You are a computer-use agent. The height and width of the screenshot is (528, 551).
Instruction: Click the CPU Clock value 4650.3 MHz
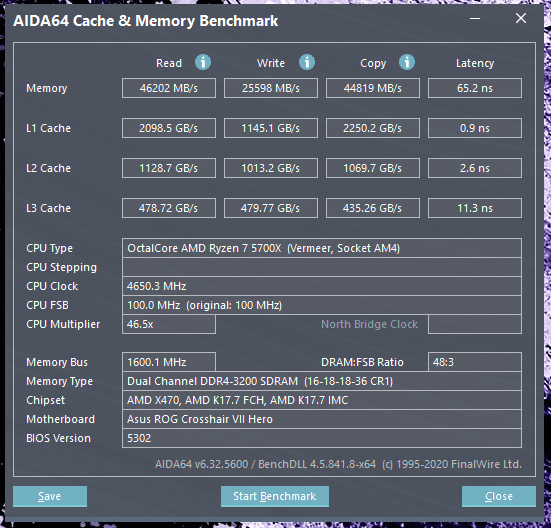[322, 286]
